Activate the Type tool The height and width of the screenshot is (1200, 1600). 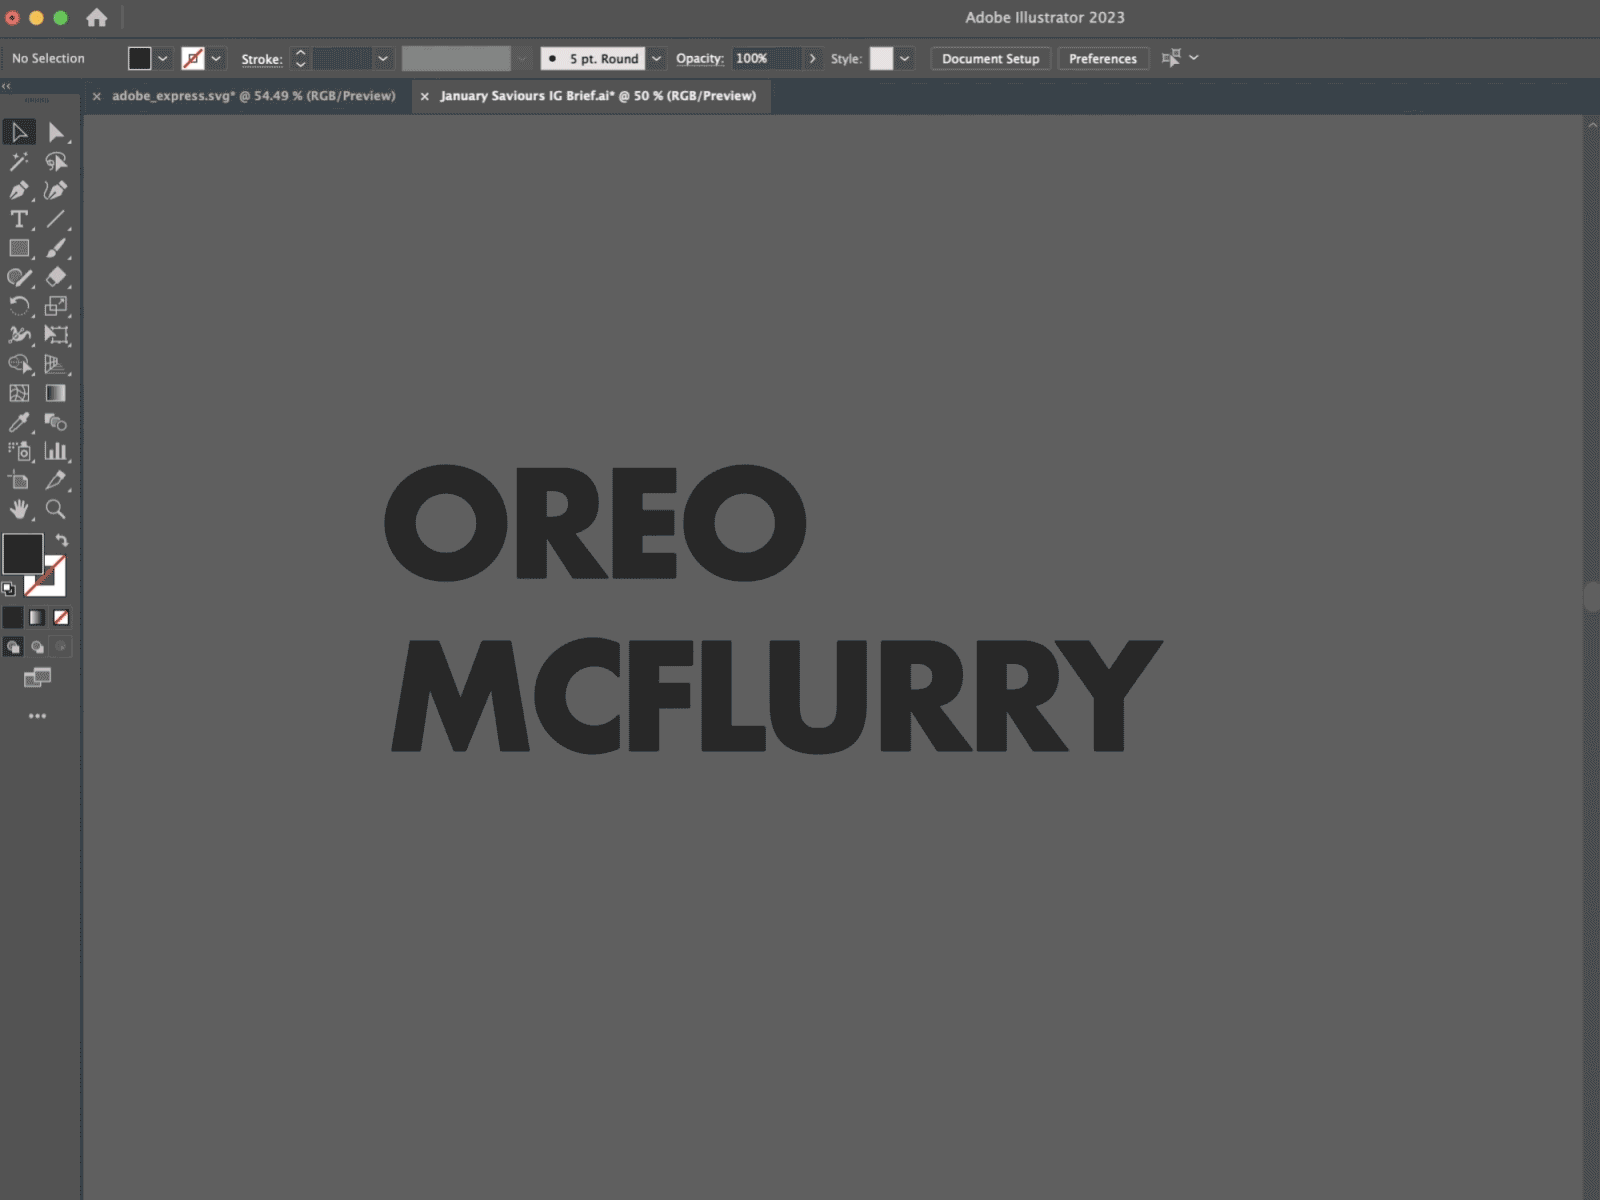[19, 219]
